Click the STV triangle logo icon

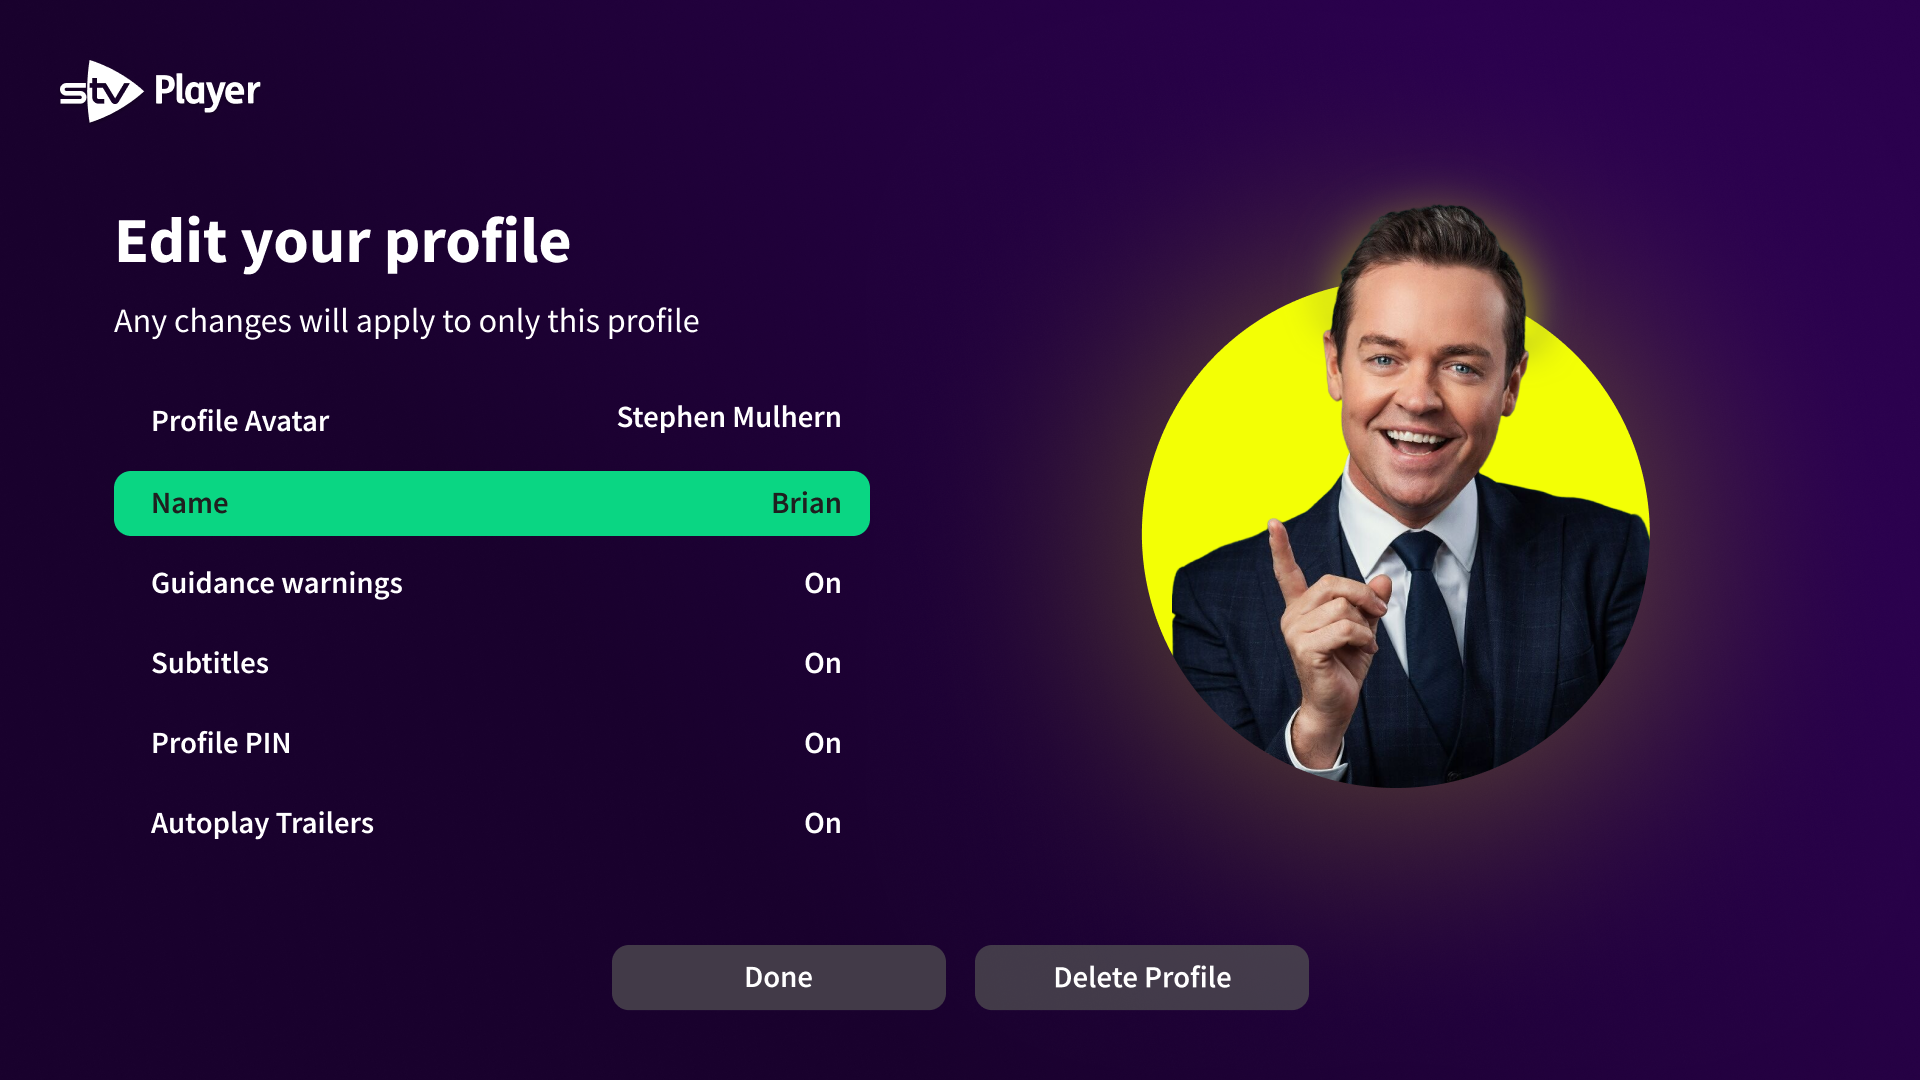[x=101, y=91]
